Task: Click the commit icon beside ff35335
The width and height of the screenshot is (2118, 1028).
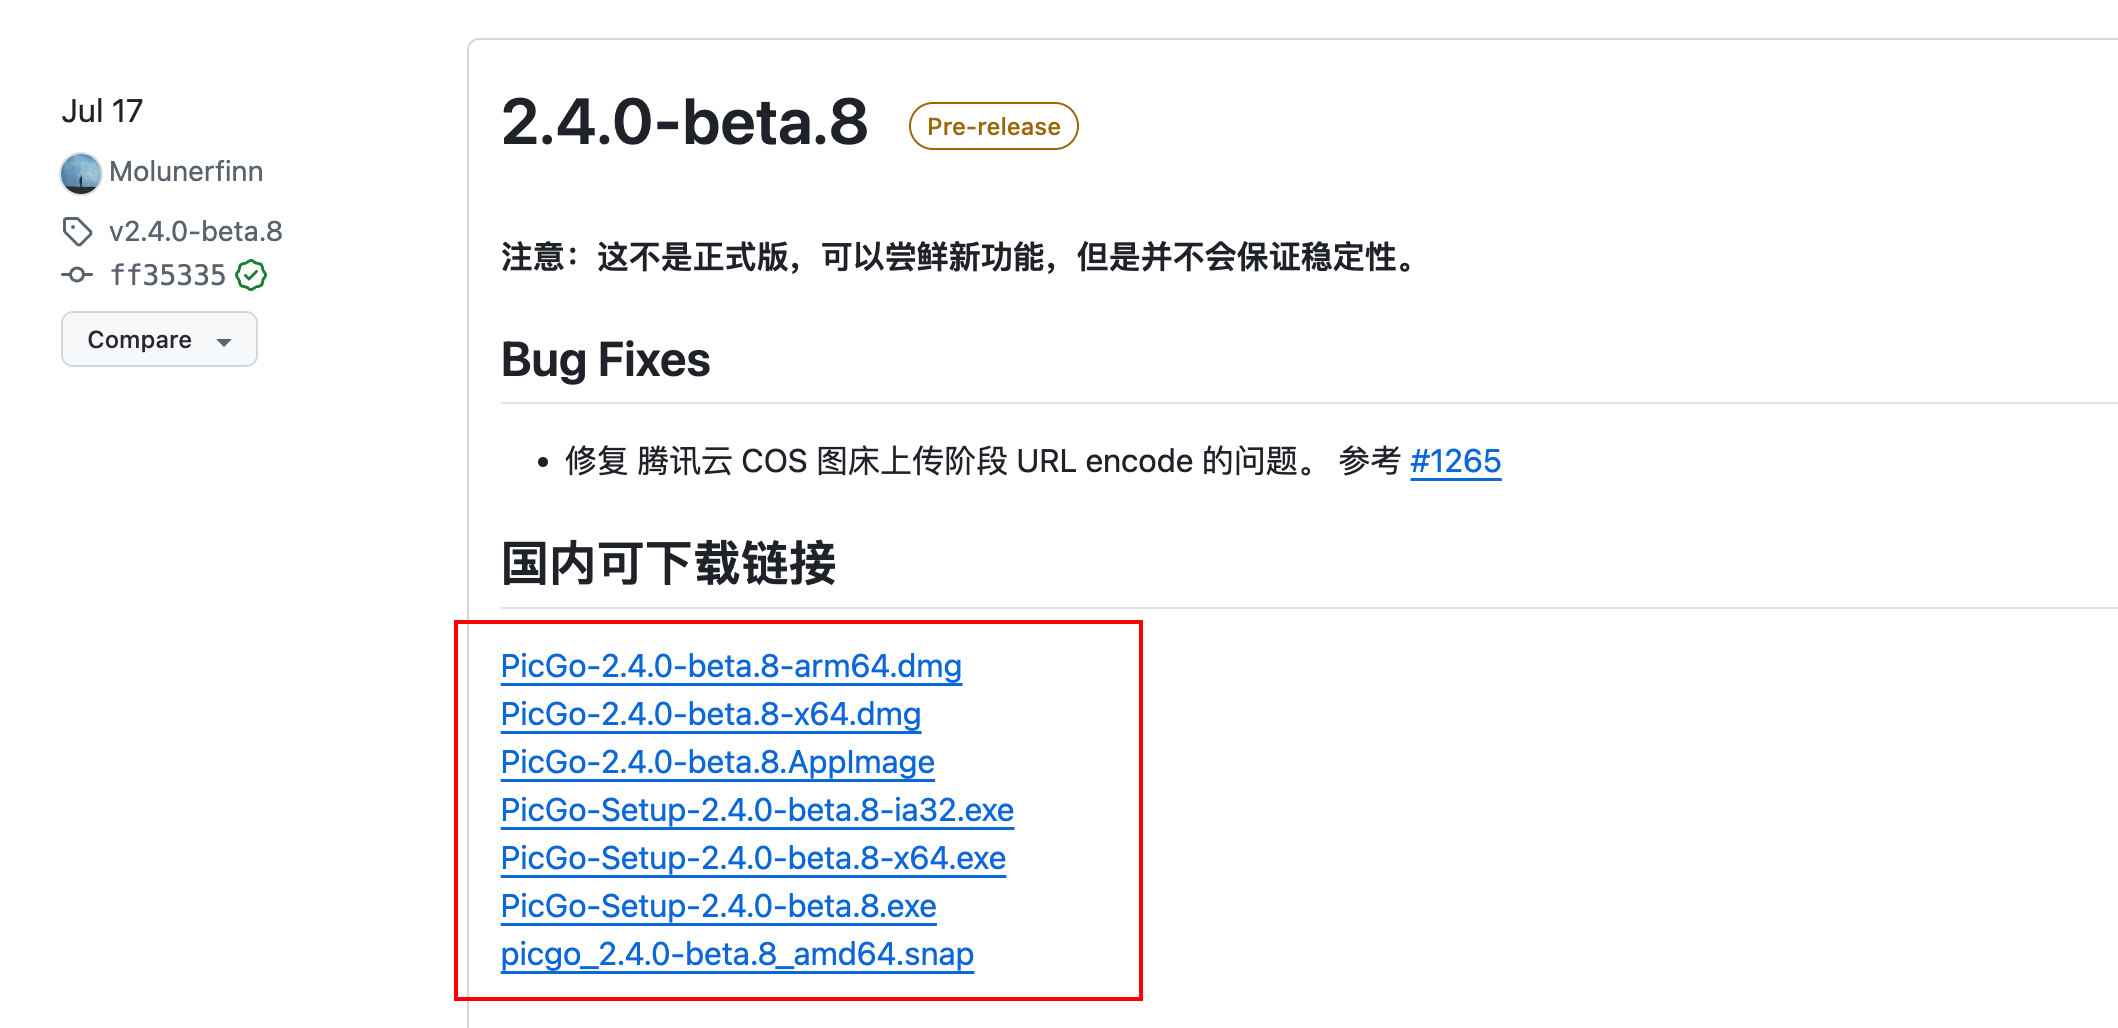Action: (77, 274)
